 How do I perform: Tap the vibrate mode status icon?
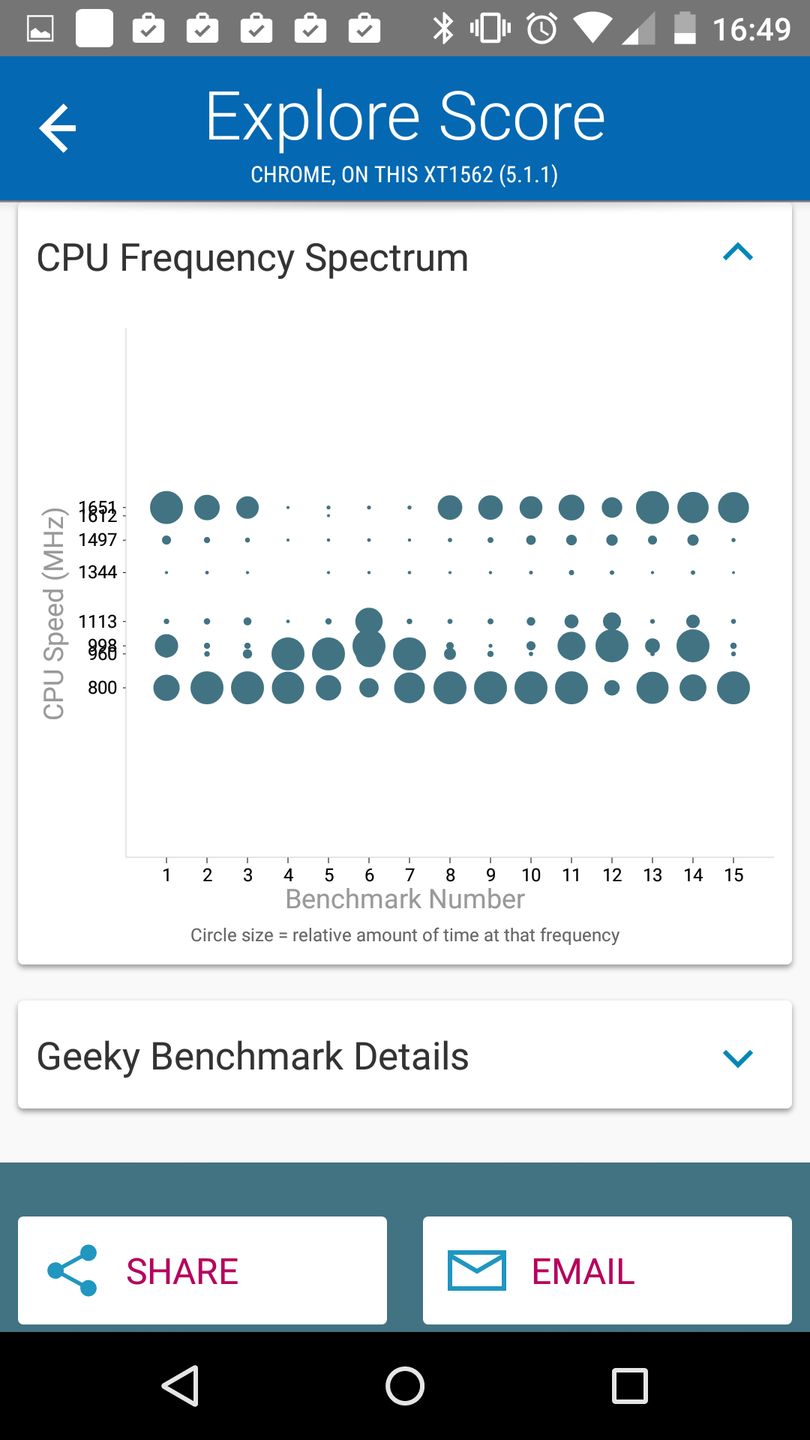point(490,28)
